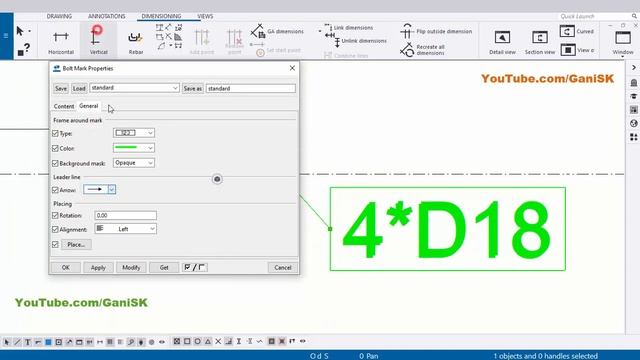Open the Background mask Opaque dropdown

coord(134,163)
